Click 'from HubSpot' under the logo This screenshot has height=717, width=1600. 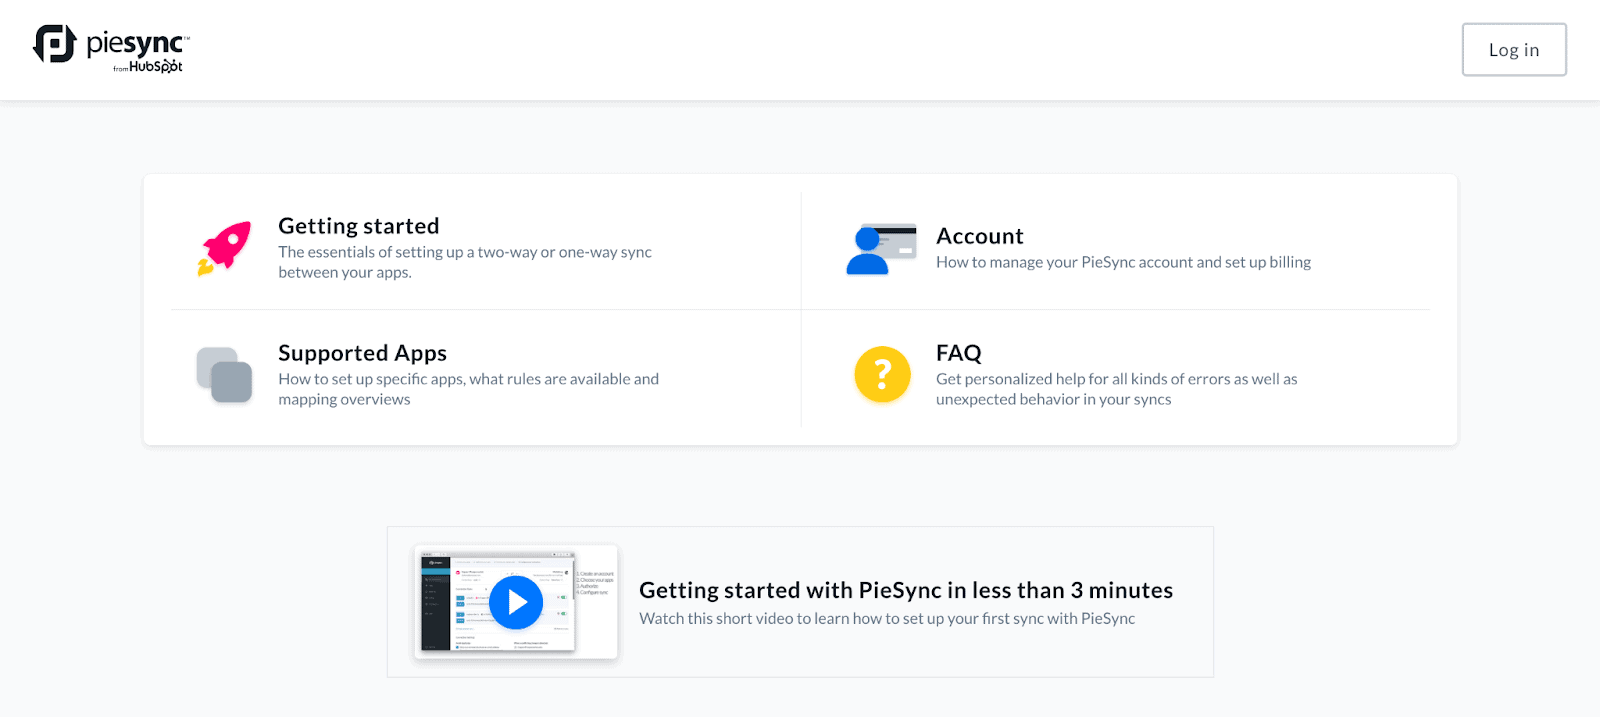tap(148, 67)
